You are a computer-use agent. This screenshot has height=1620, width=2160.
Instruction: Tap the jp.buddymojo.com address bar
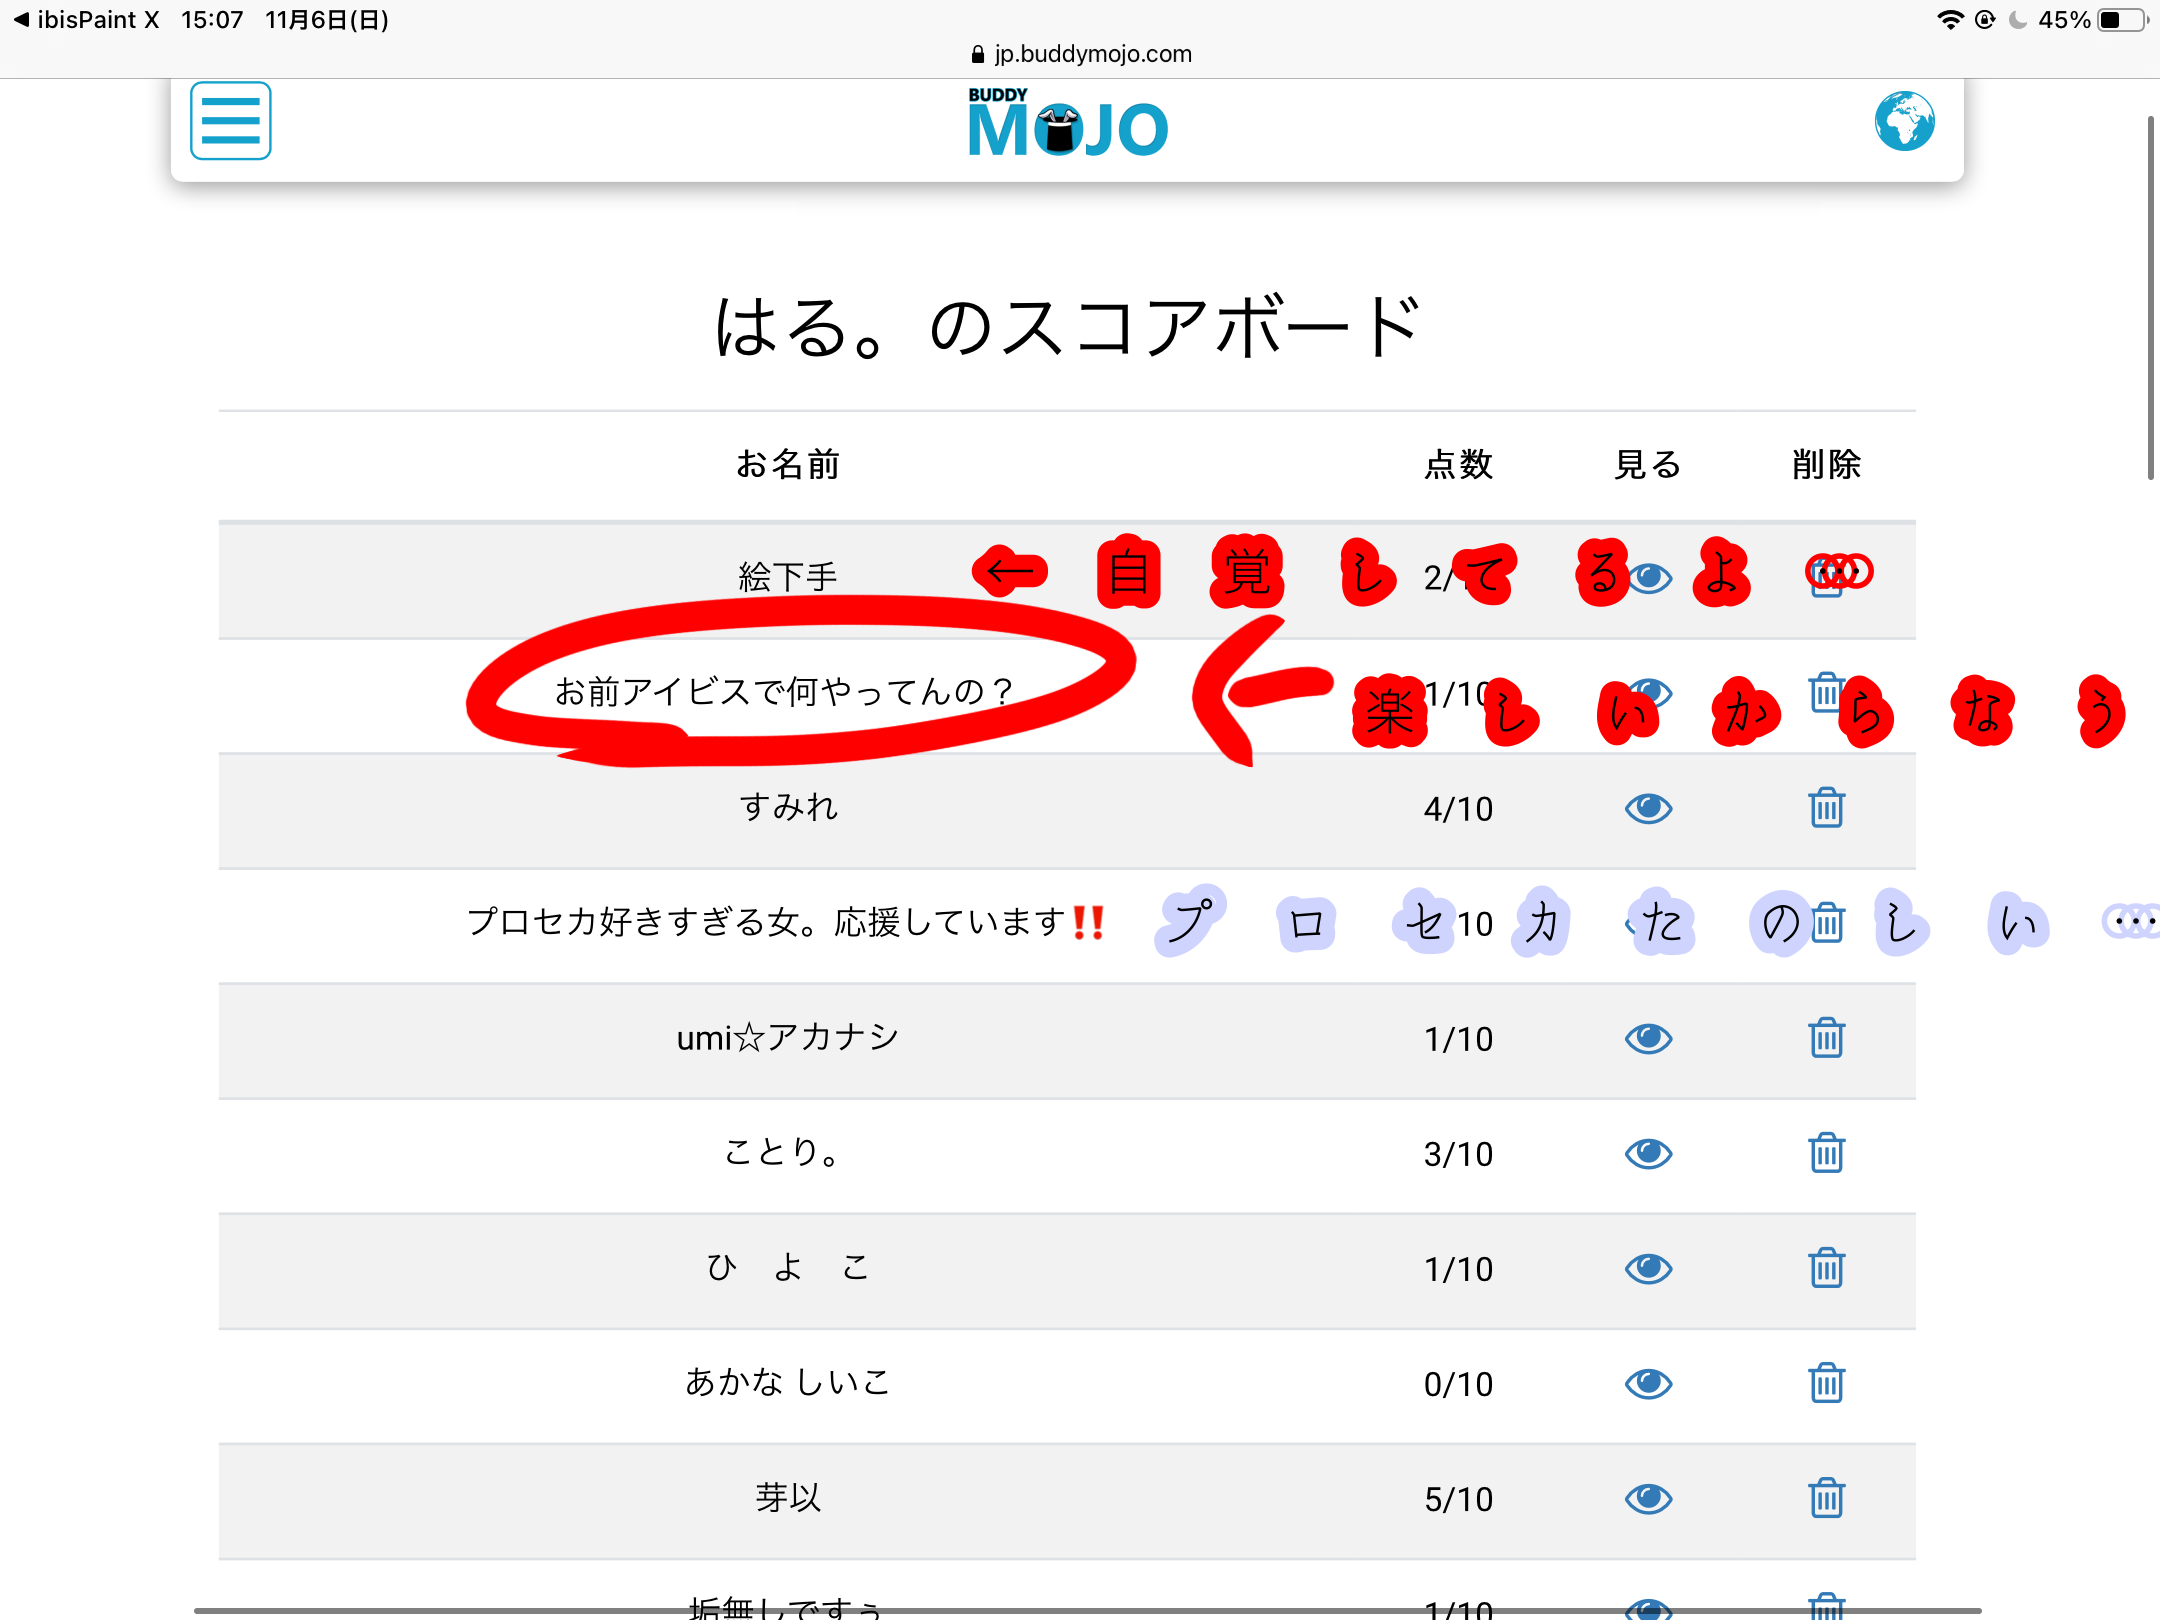point(1082,54)
